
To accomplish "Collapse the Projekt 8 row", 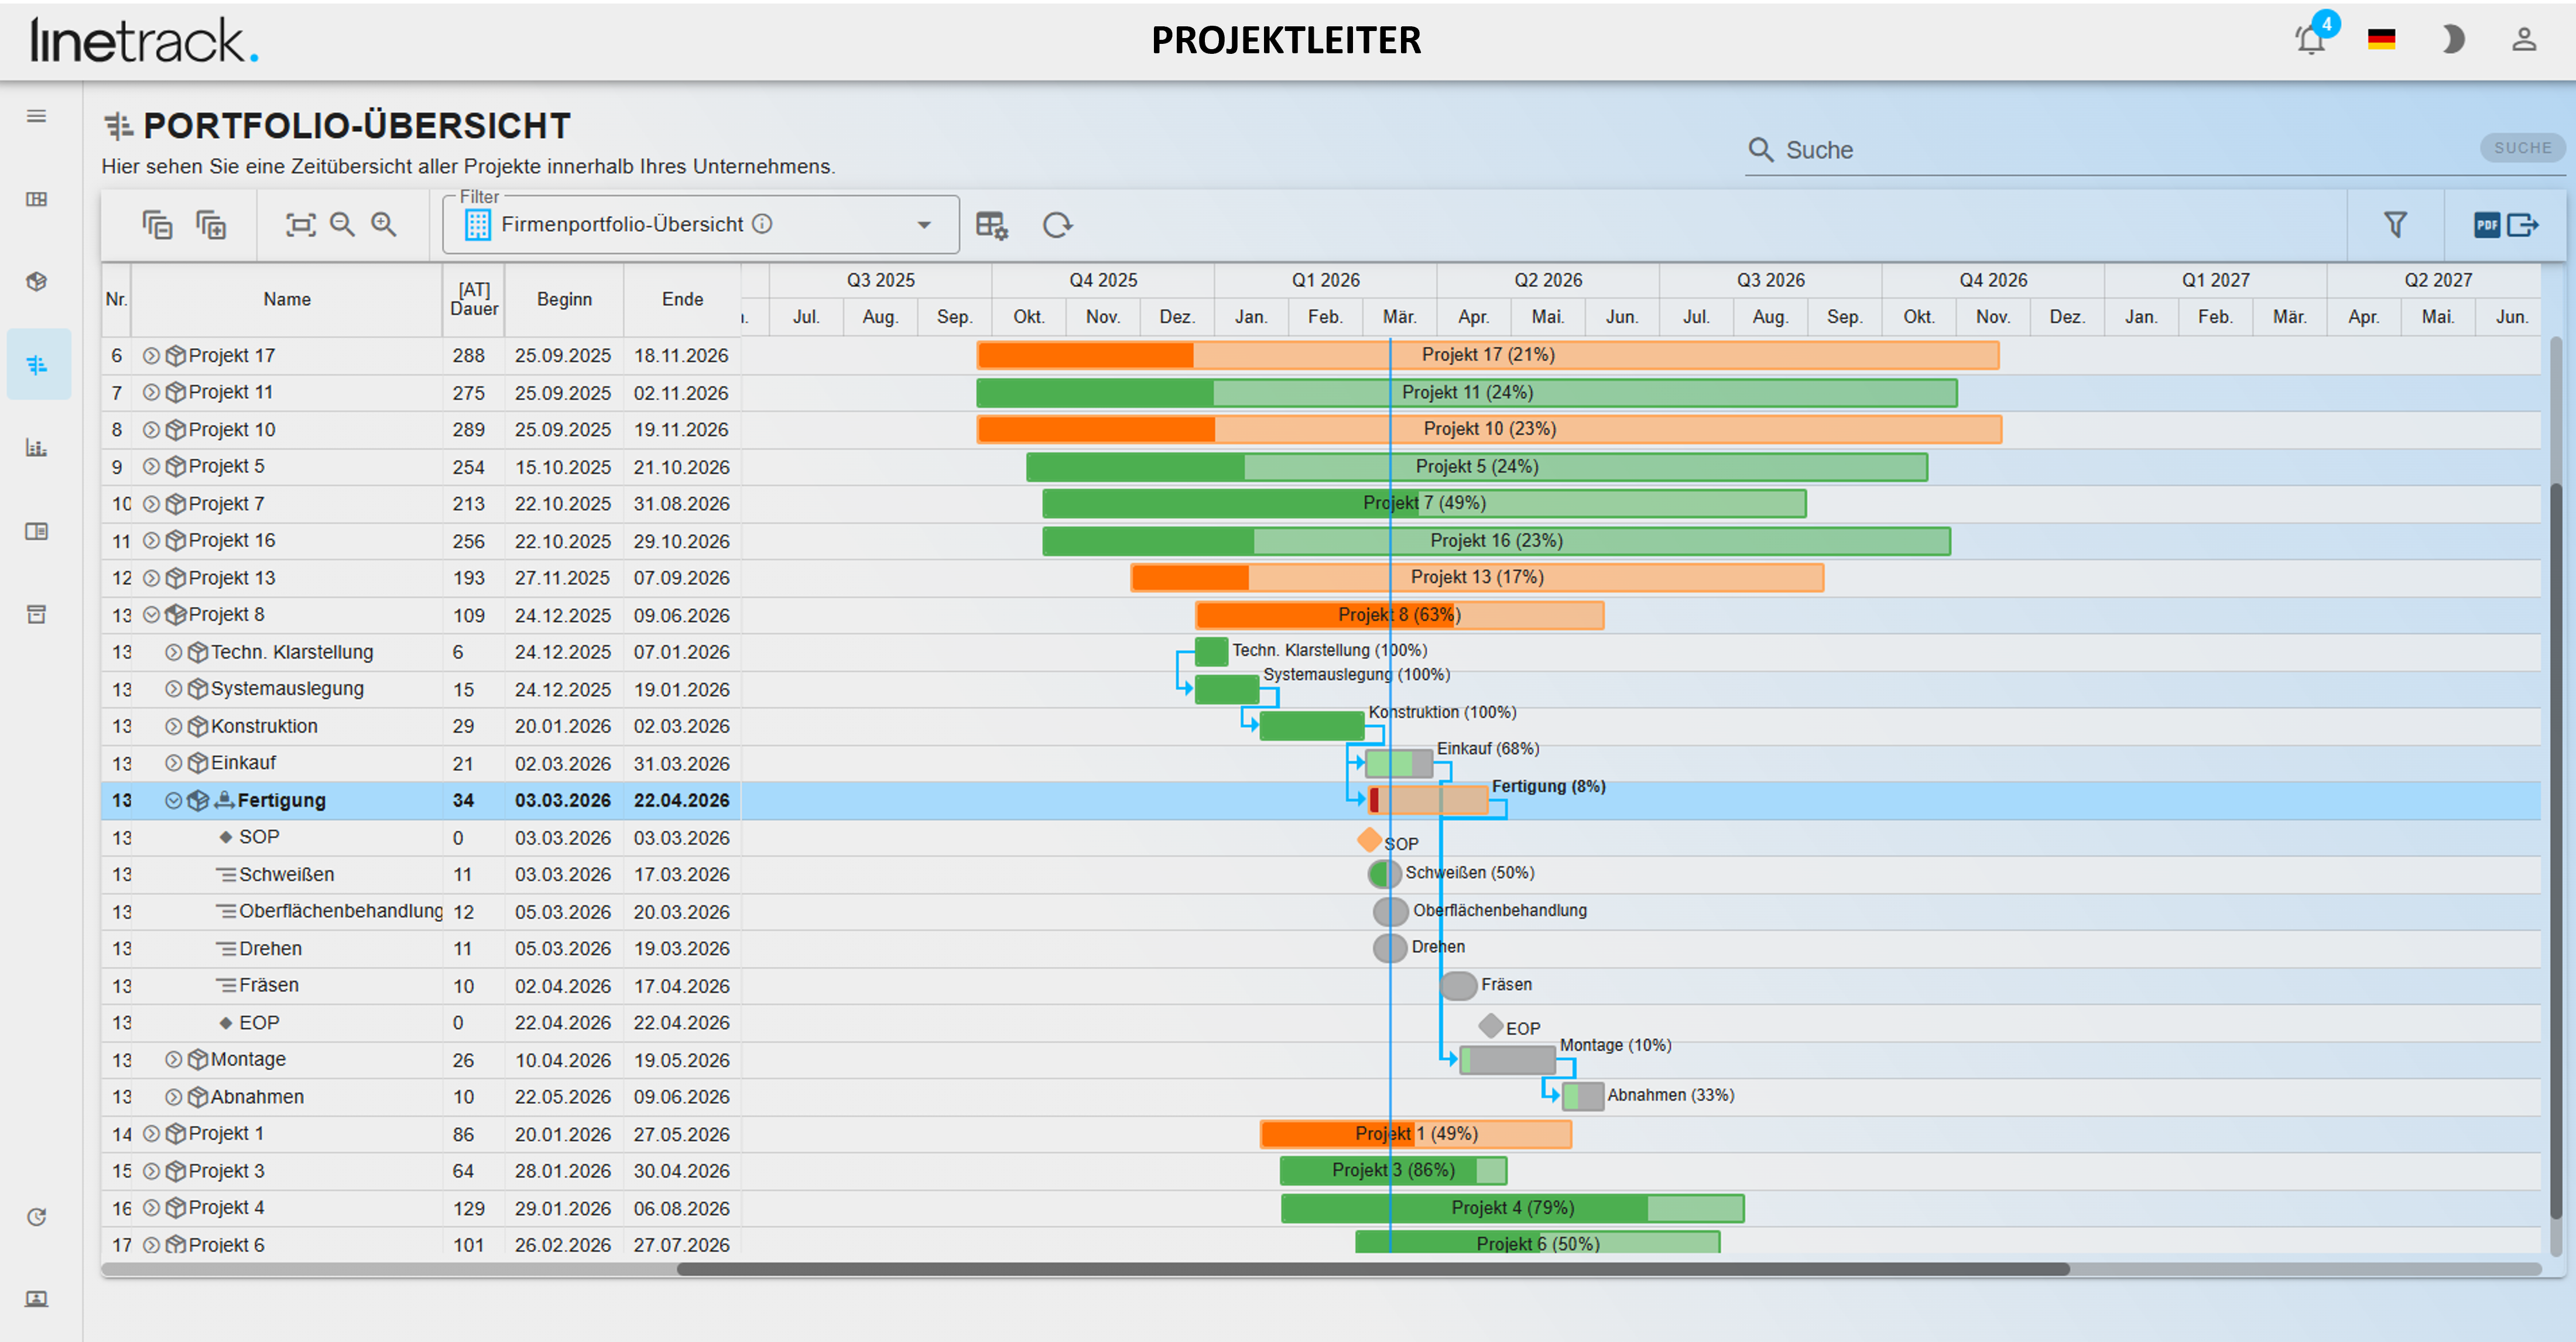I will click(x=151, y=615).
